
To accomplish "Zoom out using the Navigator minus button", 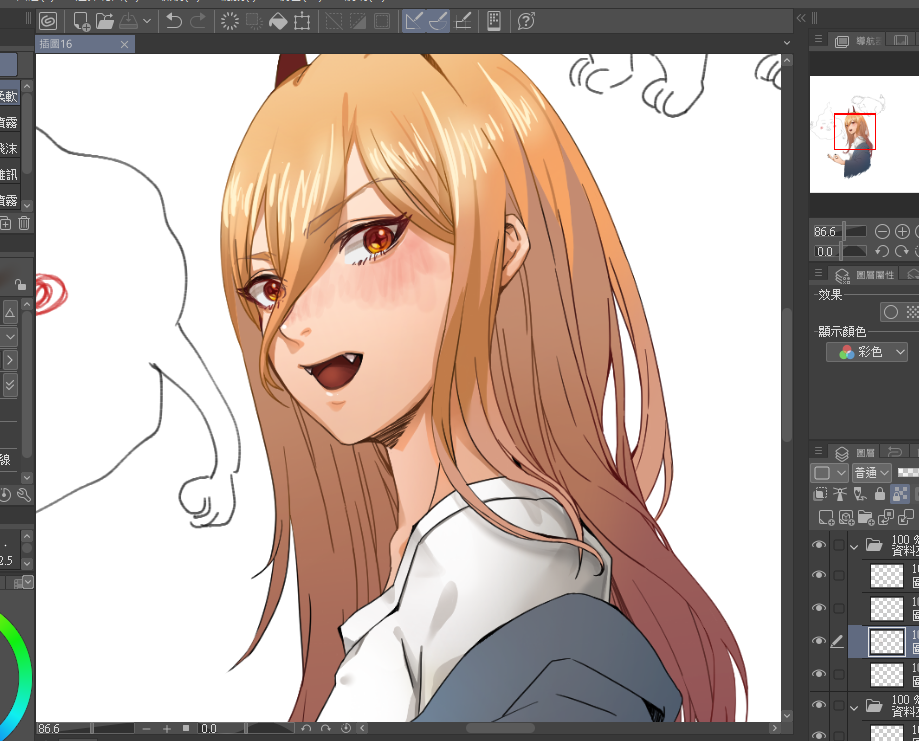I will [x=882, y=232].
